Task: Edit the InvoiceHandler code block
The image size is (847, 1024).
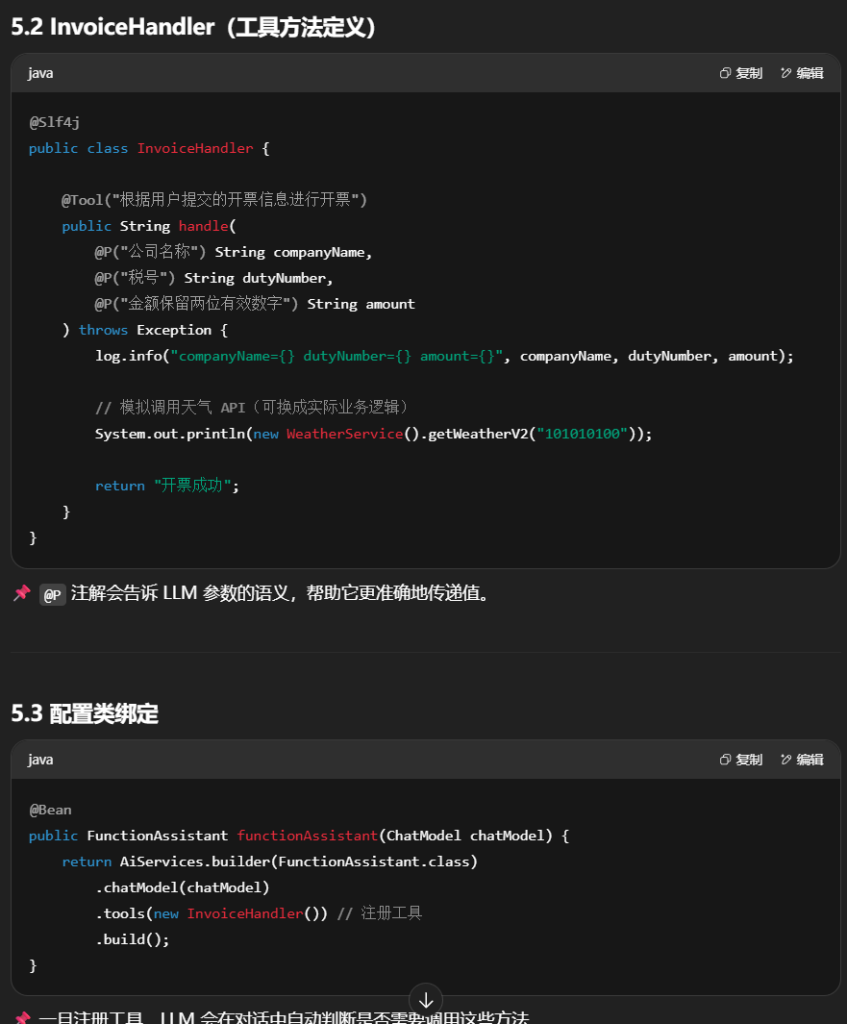Action: pos(802,73)
